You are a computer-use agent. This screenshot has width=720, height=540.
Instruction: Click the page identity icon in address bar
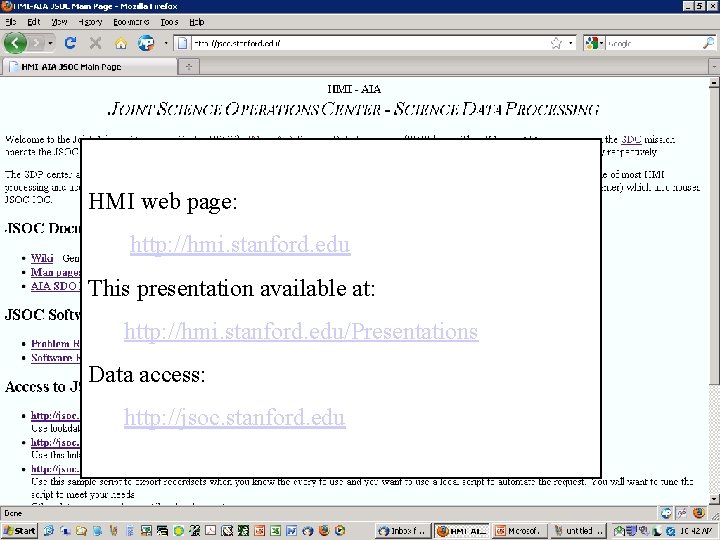pyautogui.click(x=182, y=43)
